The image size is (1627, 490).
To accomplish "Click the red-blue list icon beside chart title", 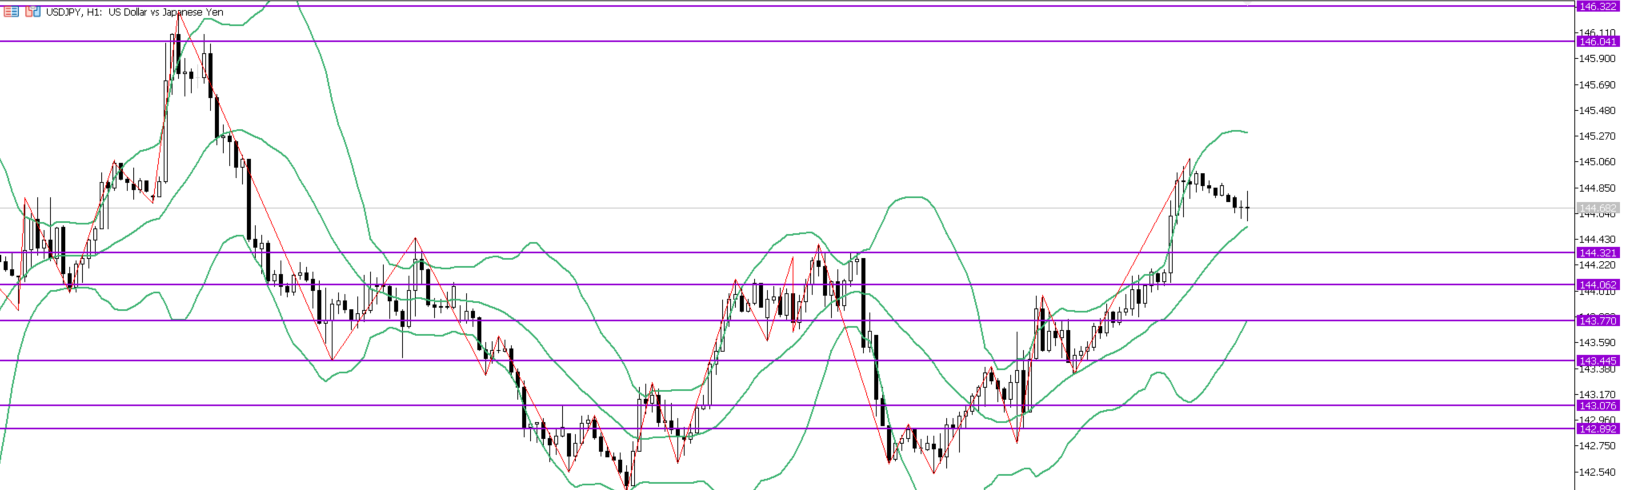I will pos(12,12).
